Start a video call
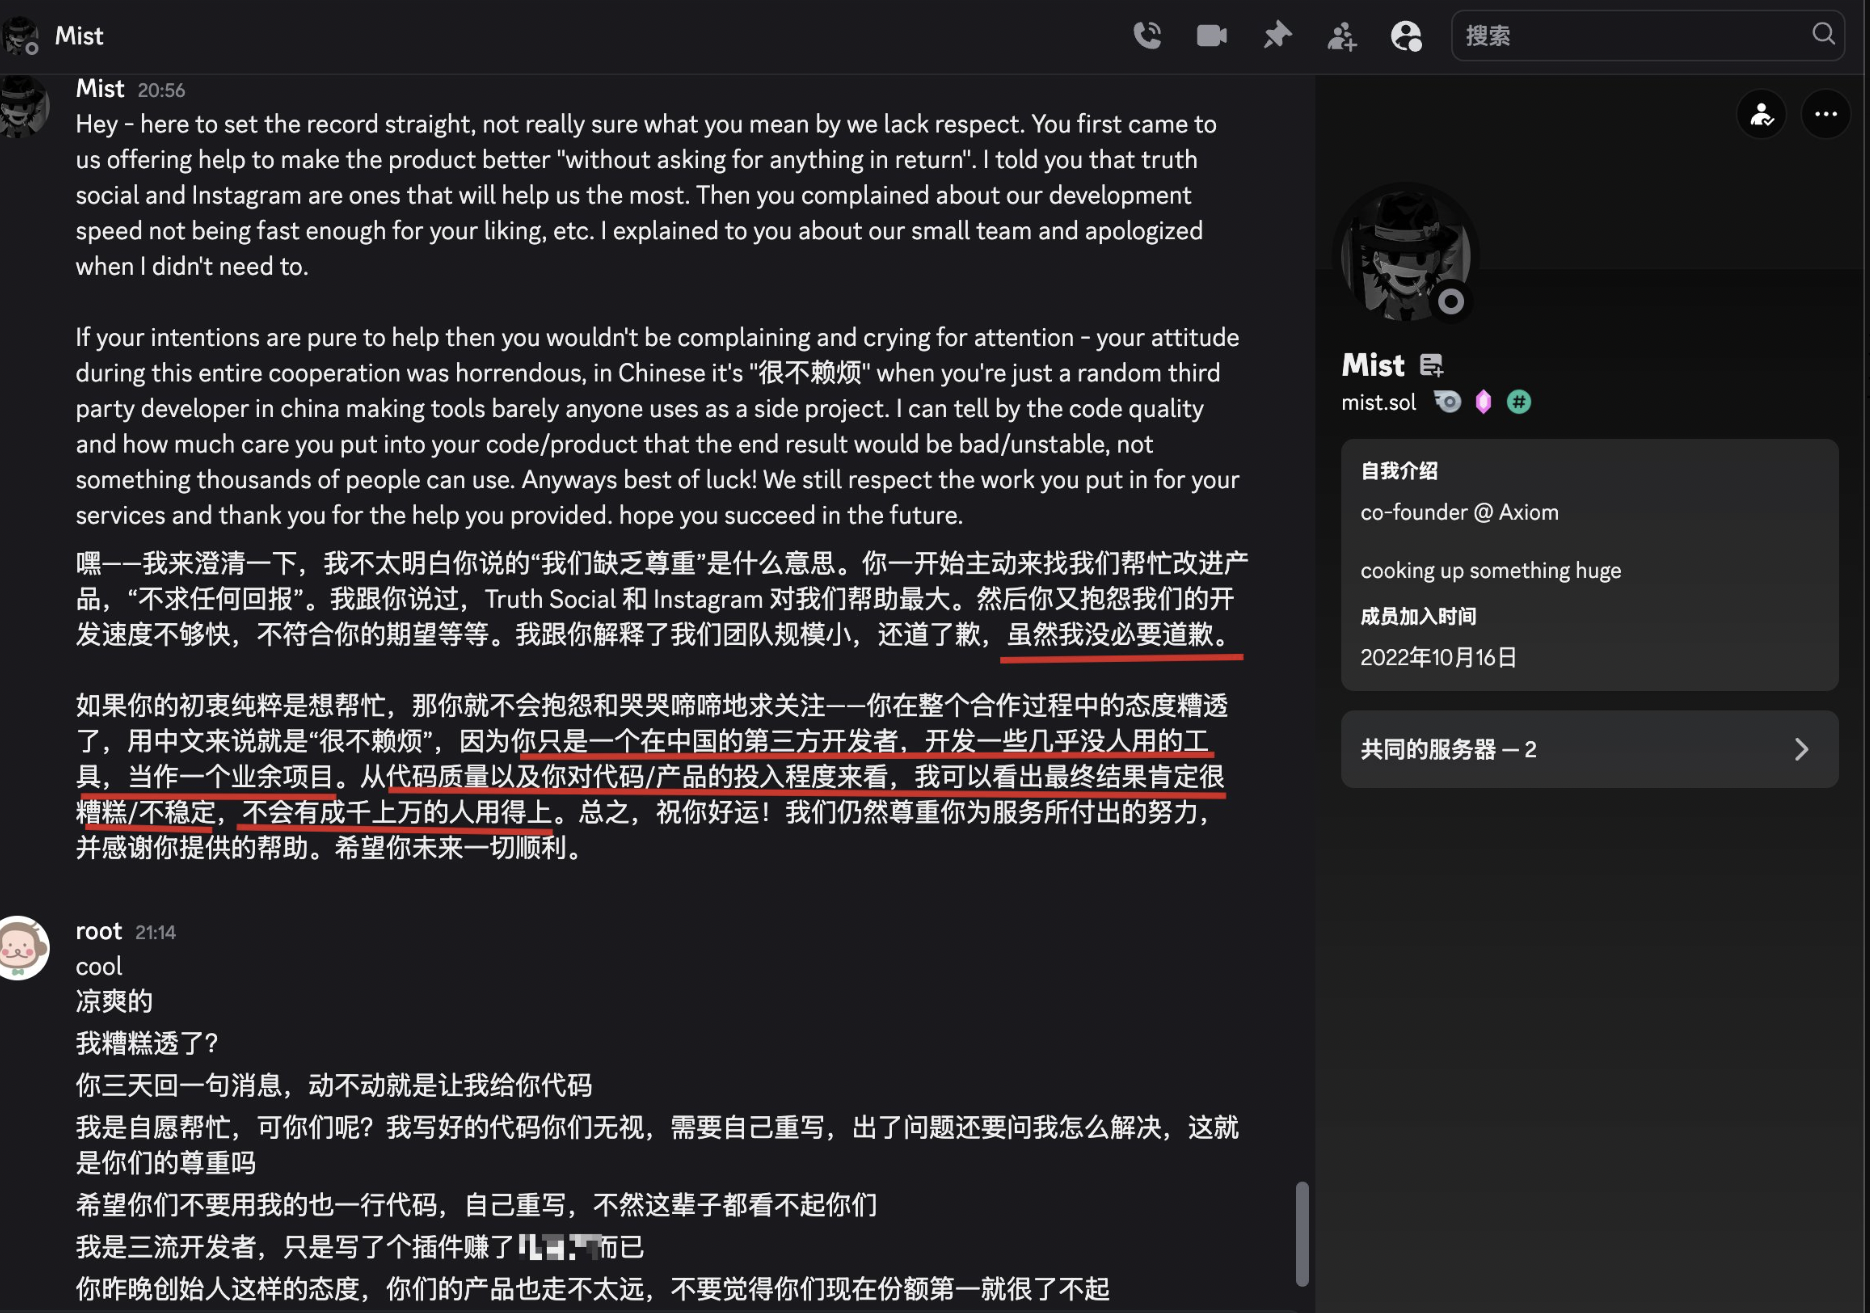This screenshot has width=1870, height=1313. 1212,36
